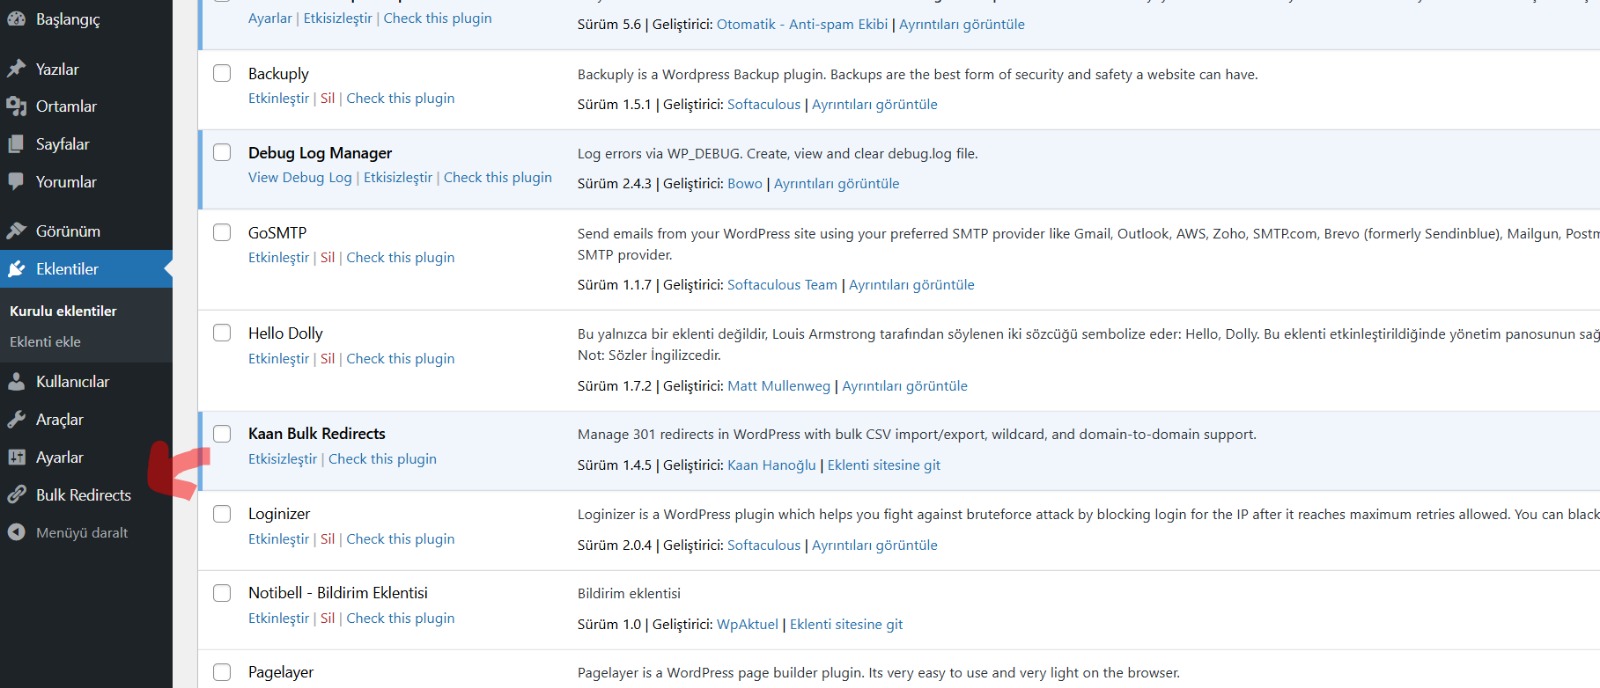1600x688 pixels.
Task: Click Etkinleştir under Backuply
Action: 279,98
